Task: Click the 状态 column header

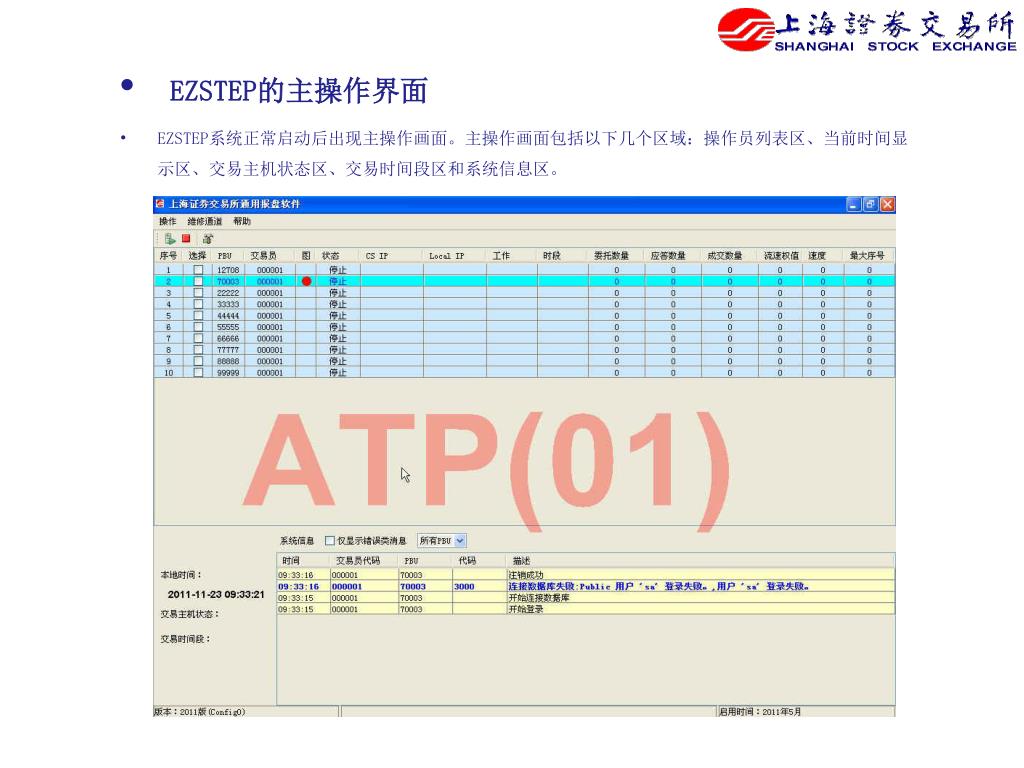Action: pos(331,256)
